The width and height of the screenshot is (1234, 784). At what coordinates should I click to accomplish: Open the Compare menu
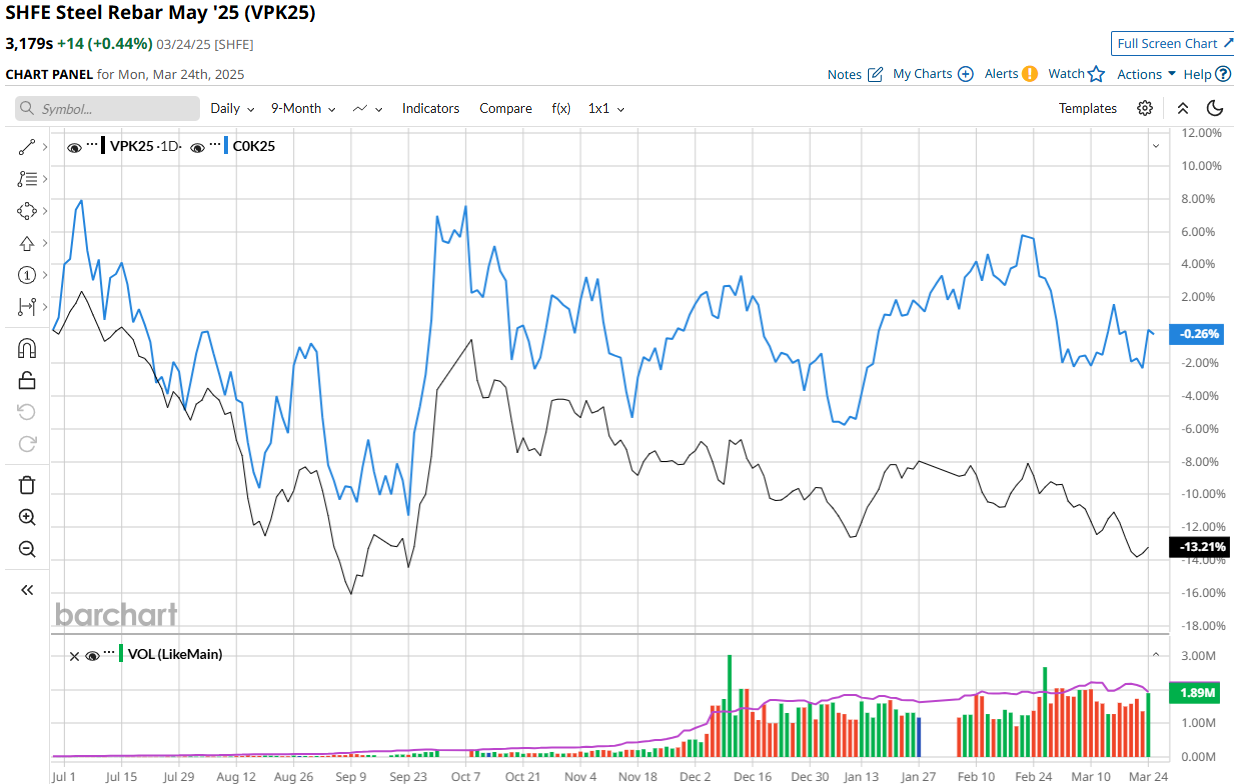505,108
